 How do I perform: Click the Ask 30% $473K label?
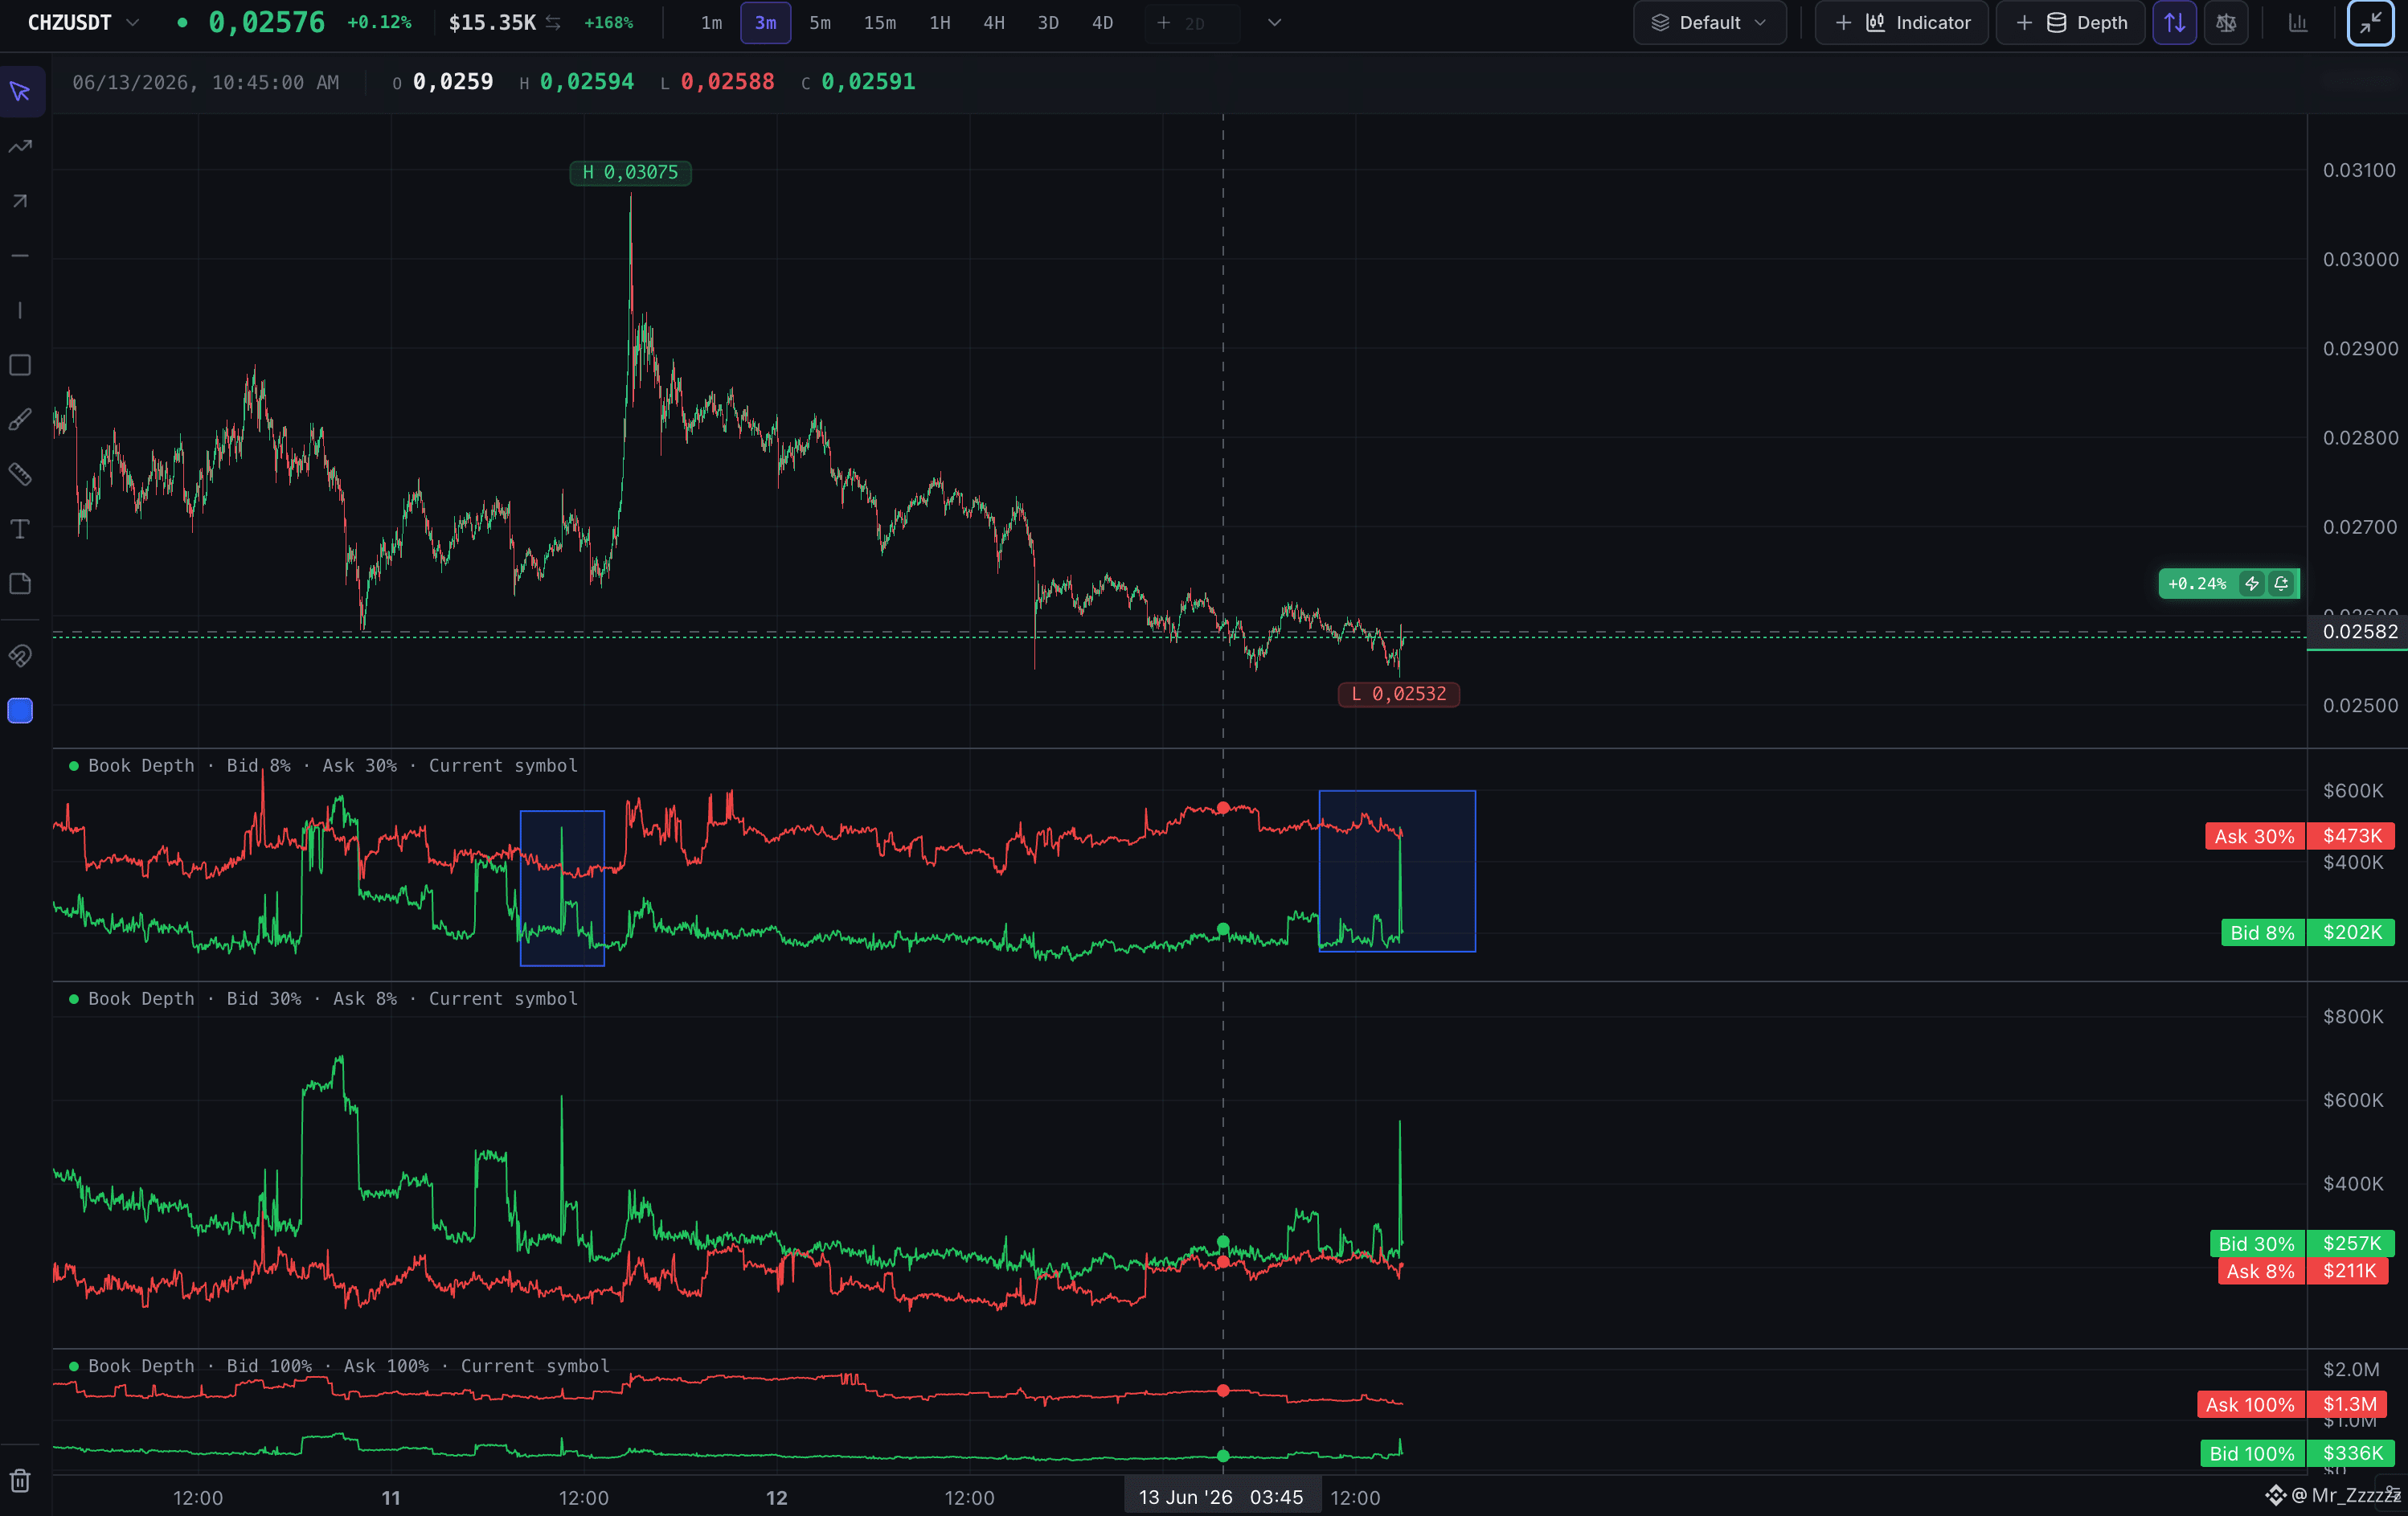pyautogui.click(x=2299, y=836)
